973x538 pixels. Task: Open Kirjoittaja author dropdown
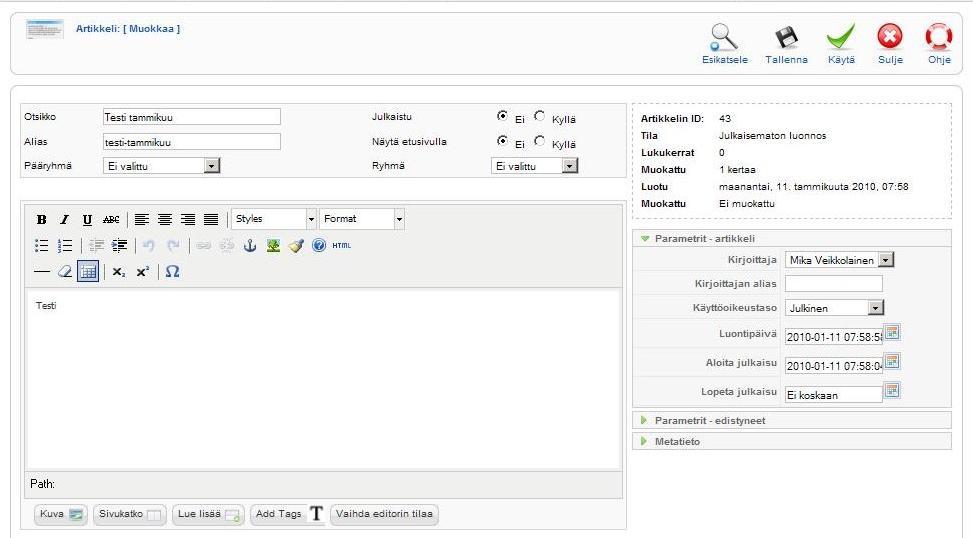[x=839, y=260]
